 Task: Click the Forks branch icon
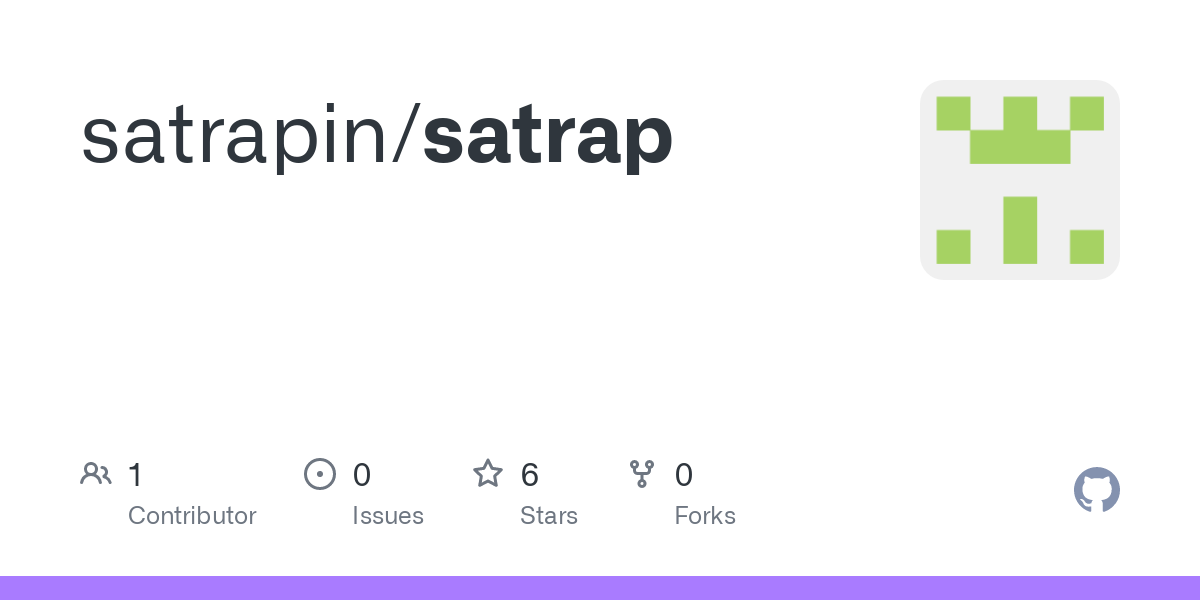click(x=642, y=474)
